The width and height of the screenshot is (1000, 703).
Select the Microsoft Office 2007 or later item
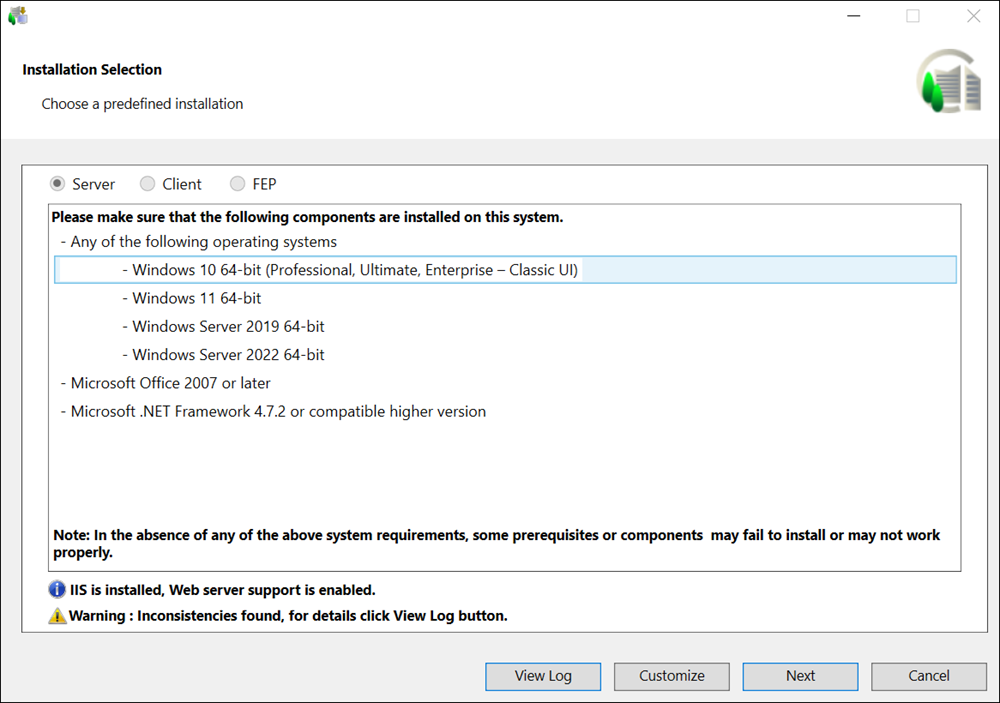click(x=170, y=383)
